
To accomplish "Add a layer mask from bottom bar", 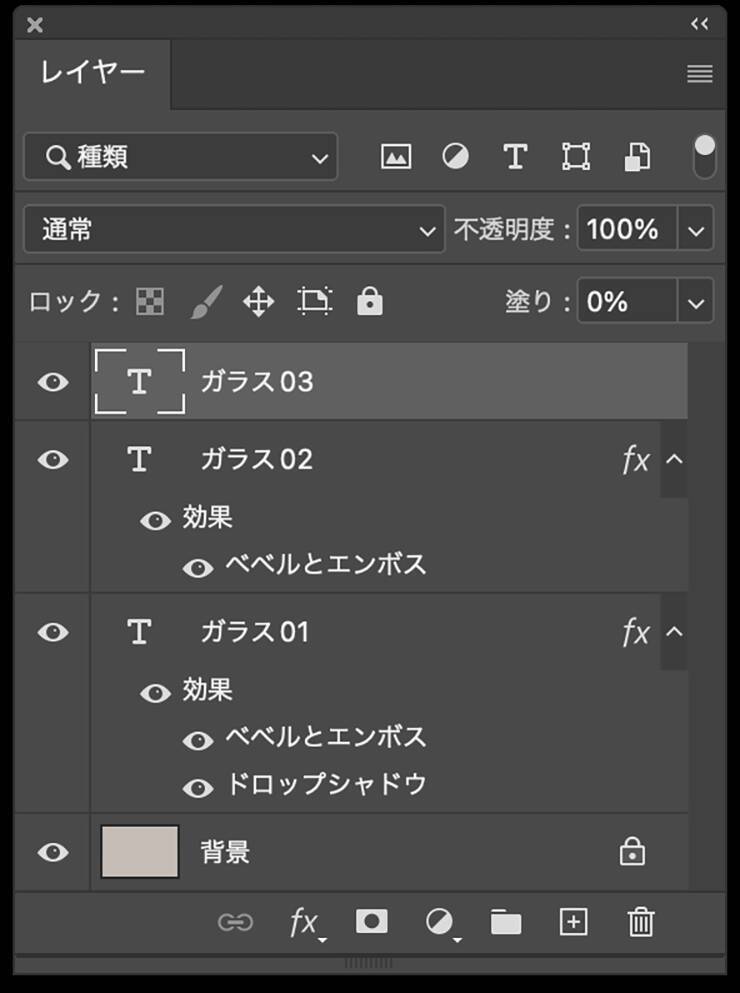I will click(x=371, y=922).
